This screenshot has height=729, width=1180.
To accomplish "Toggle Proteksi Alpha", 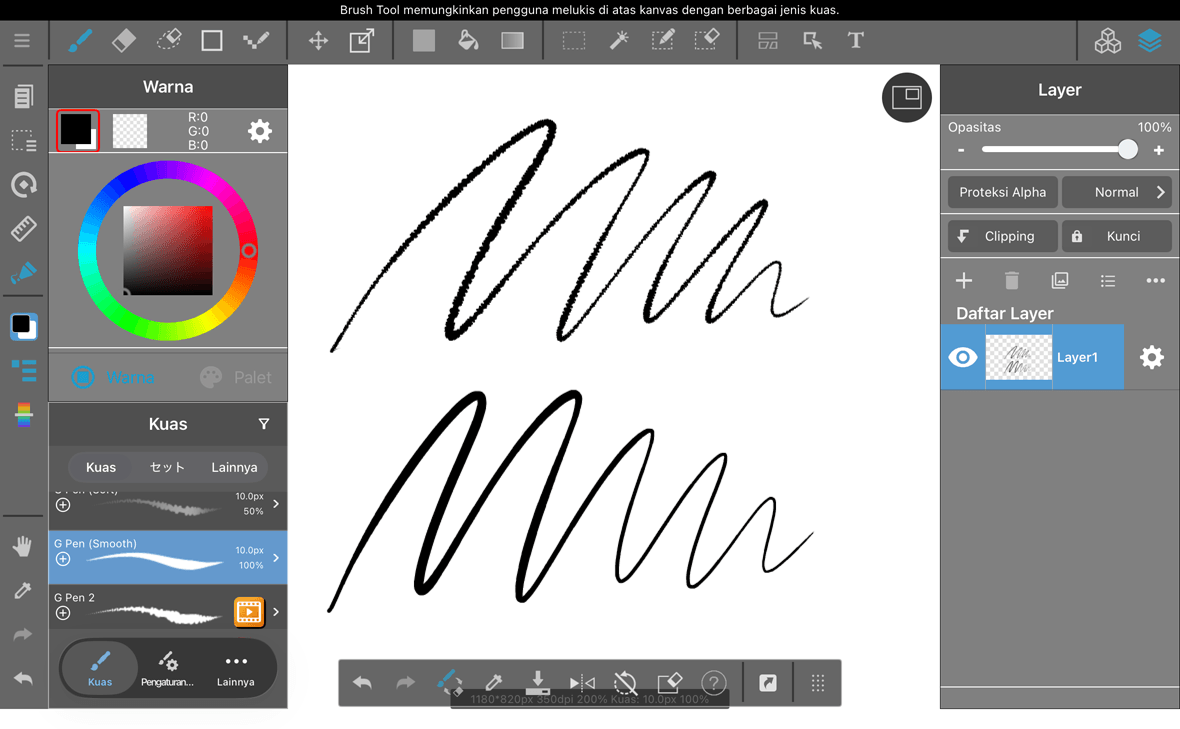I will tap(1002, 192).
